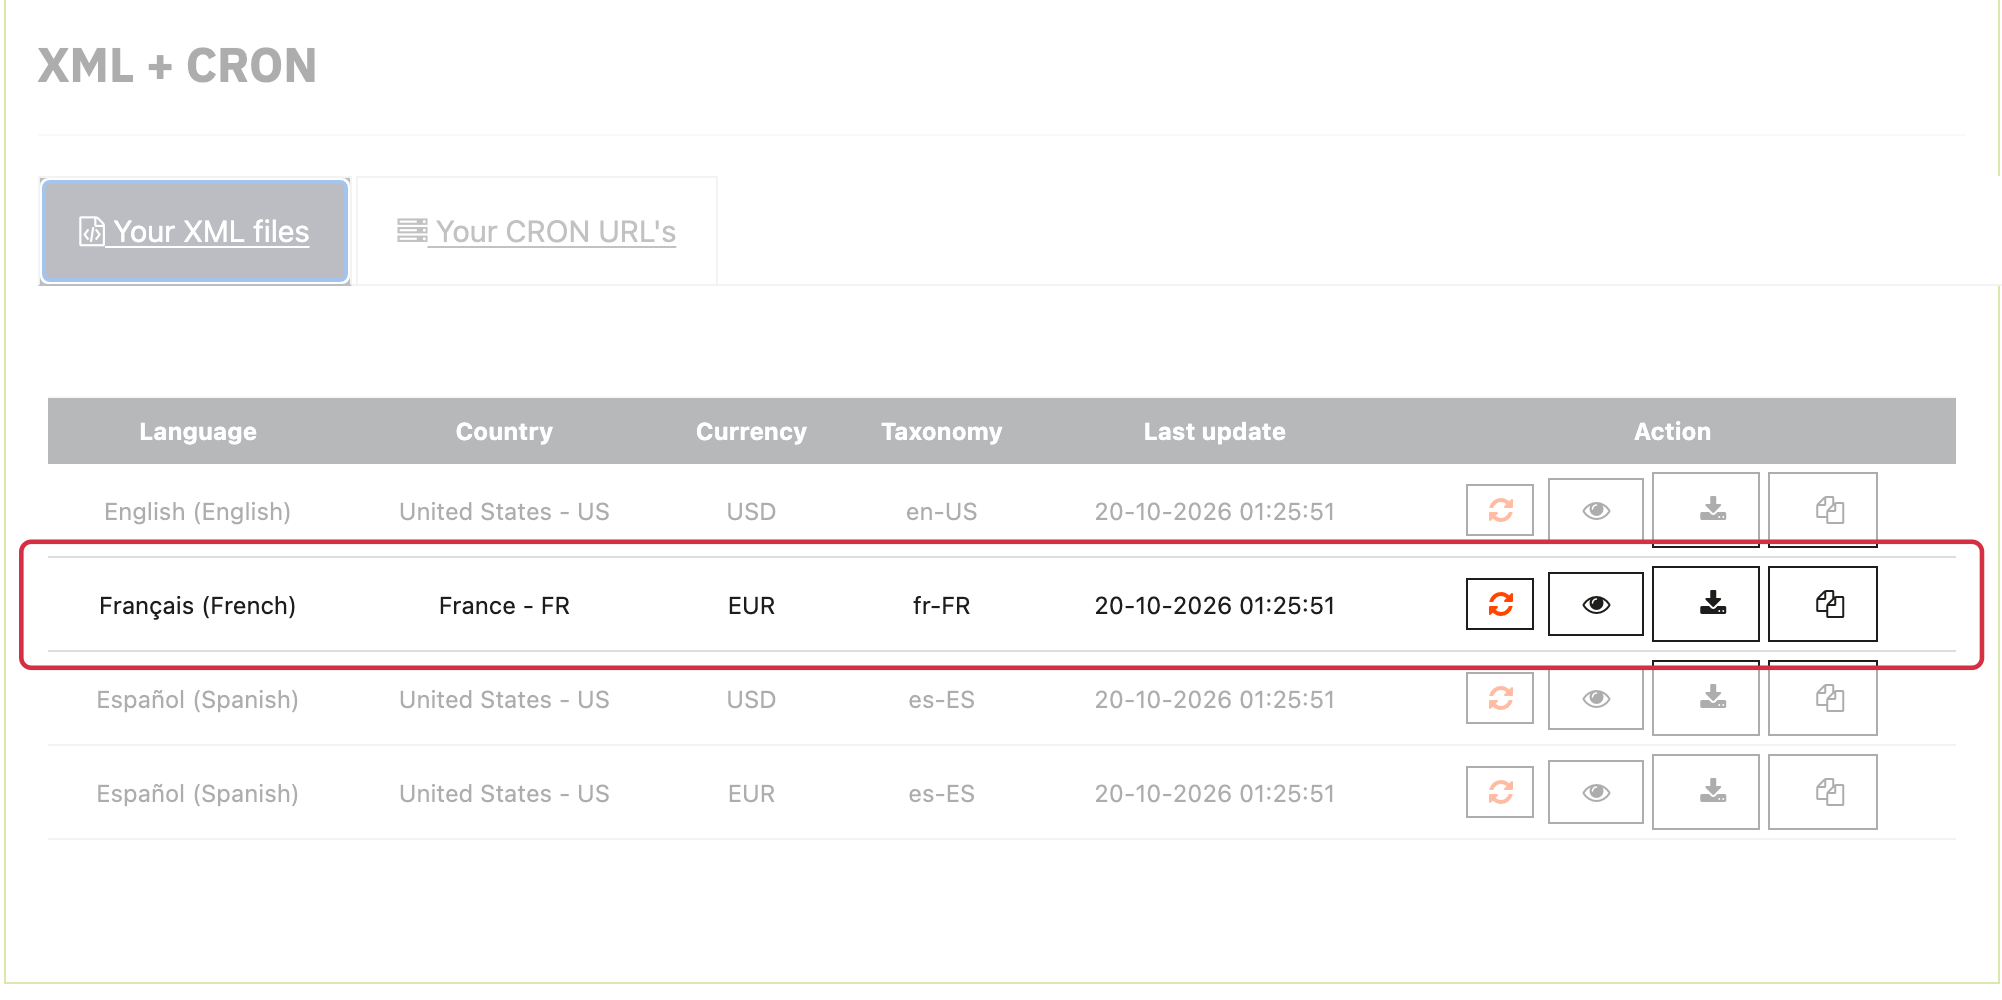The image size is (2002, 1000).
Task: Copy the French fr-FR feed link
Action: 1822,604
